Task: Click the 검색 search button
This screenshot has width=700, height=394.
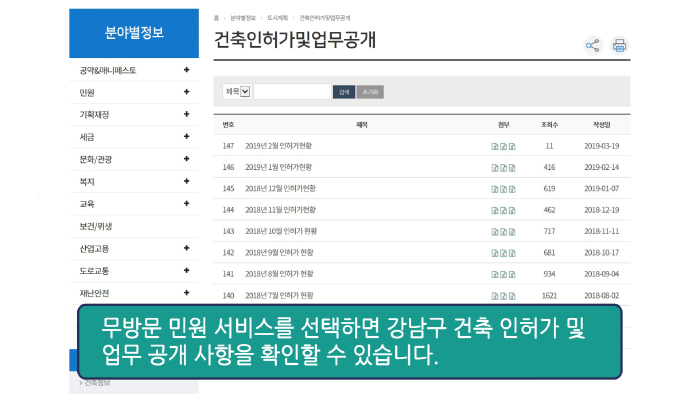Action: point(344,92)
